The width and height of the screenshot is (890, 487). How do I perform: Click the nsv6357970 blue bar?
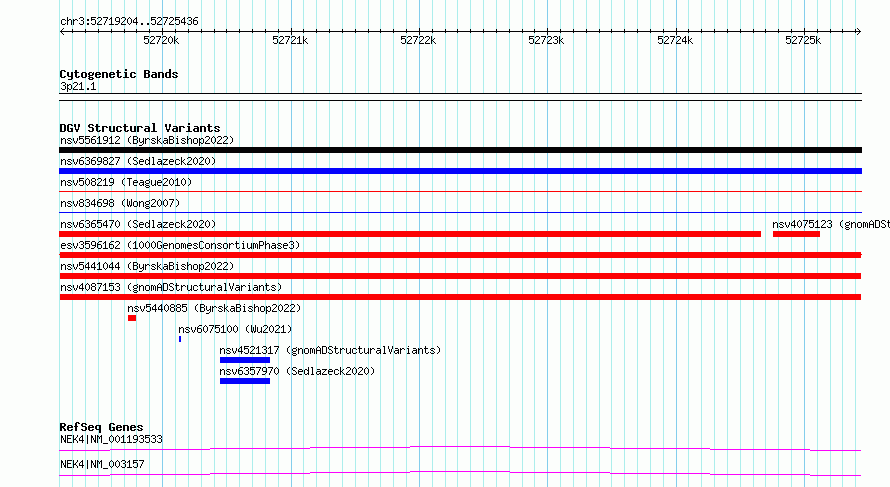click(245, 381)
